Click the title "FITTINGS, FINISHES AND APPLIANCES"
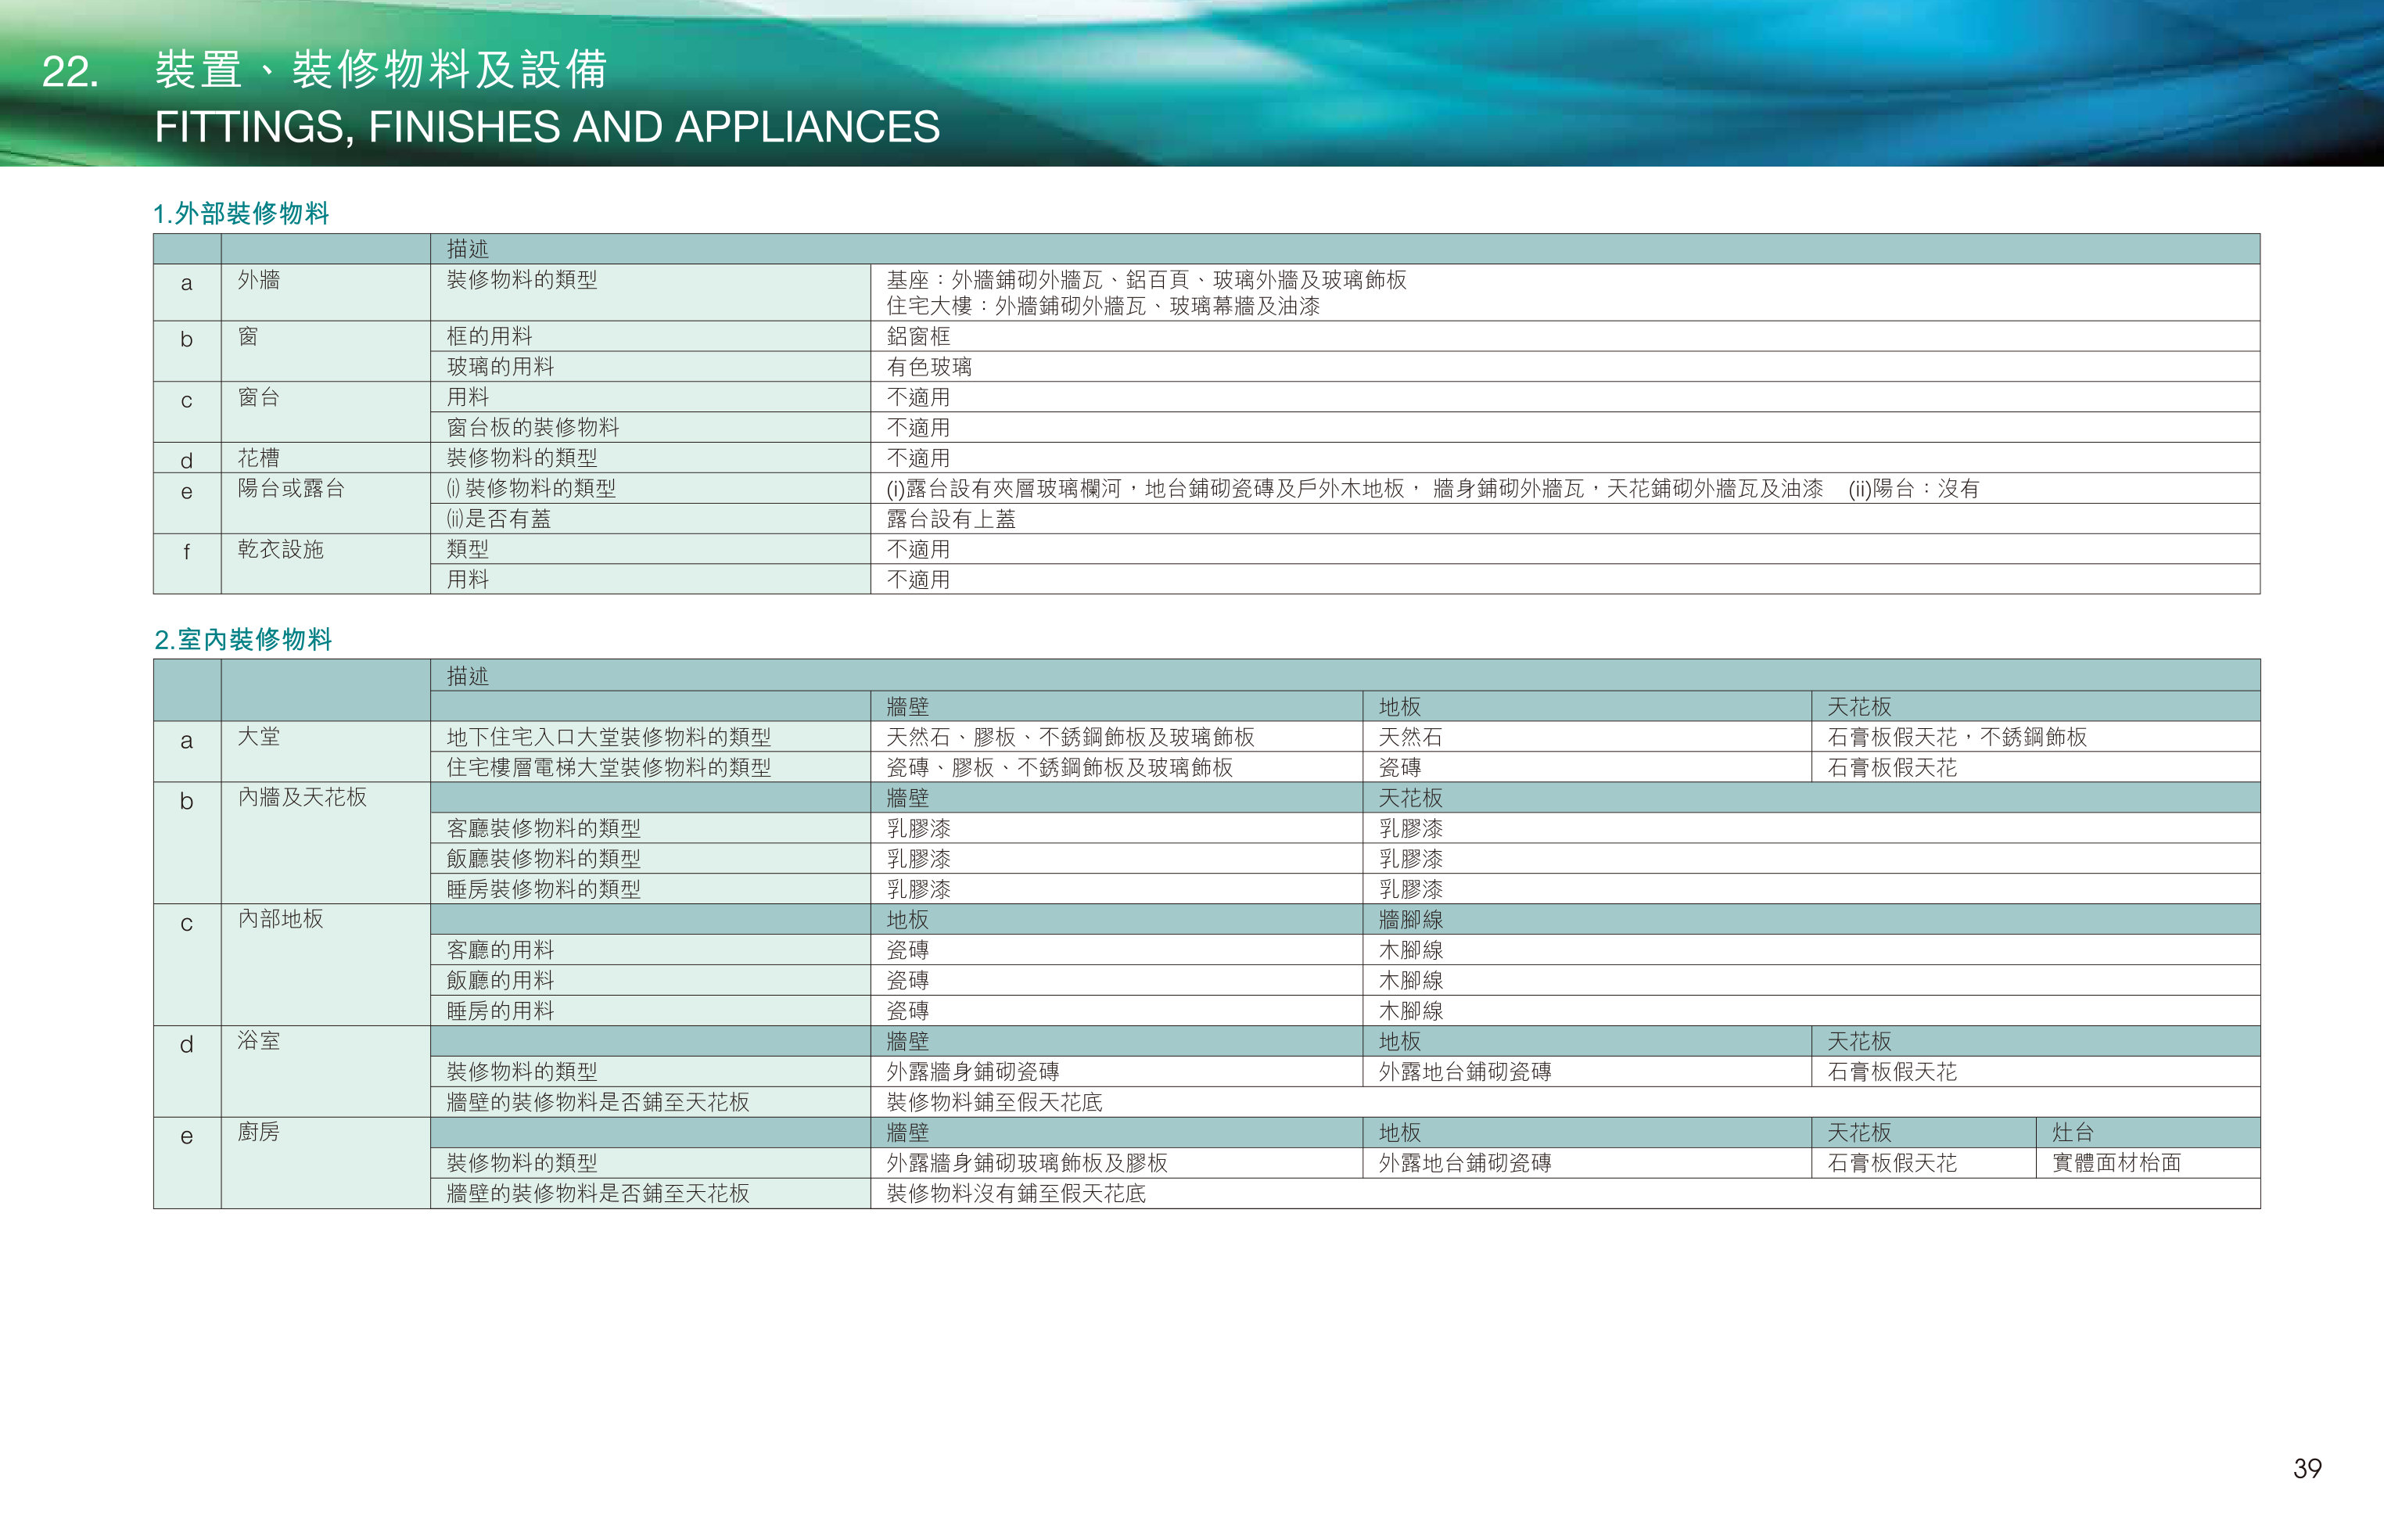 (547, 127)
